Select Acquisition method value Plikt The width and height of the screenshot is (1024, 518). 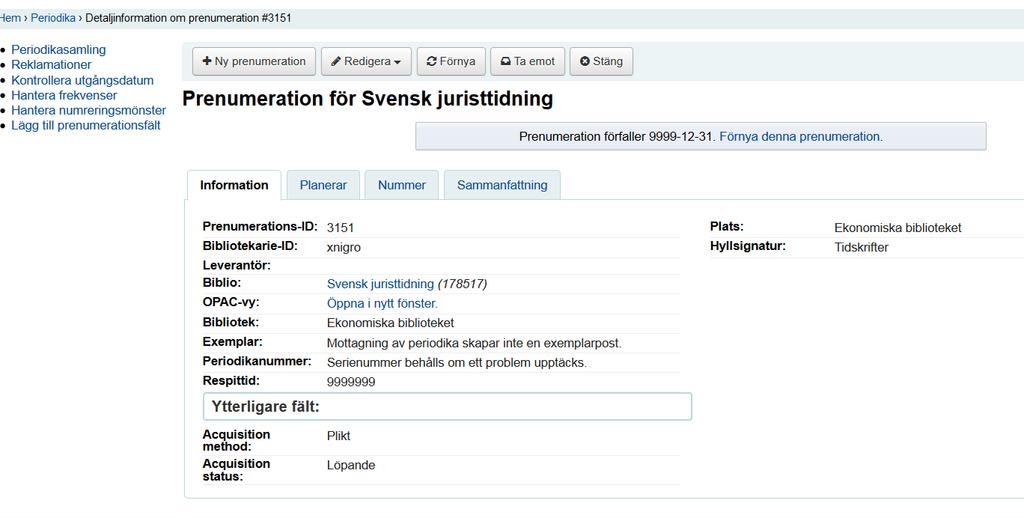click(x=338, y=436)
